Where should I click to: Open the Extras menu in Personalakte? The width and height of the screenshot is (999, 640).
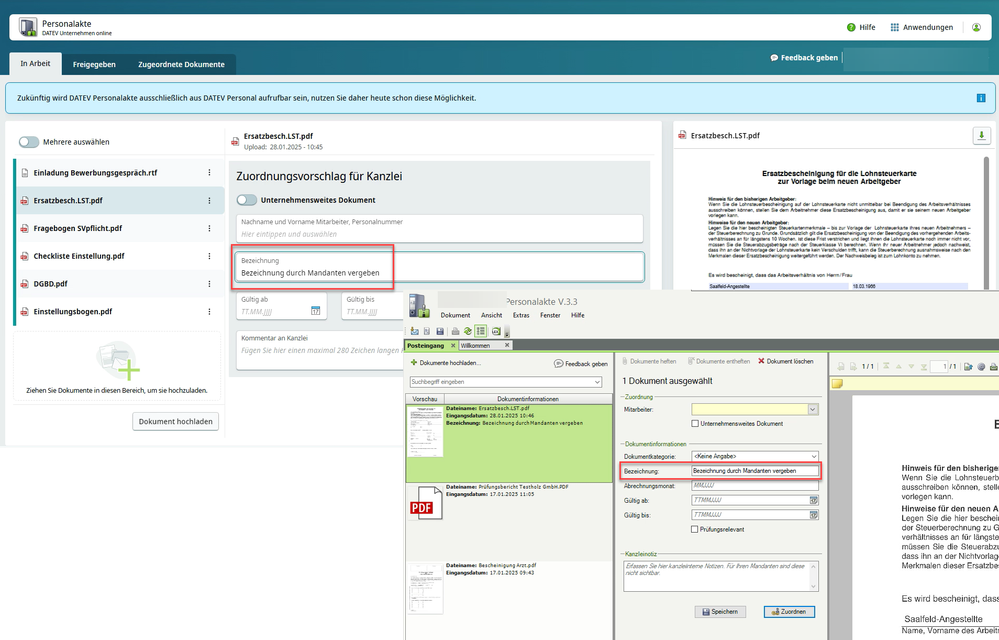coord(520,315)
